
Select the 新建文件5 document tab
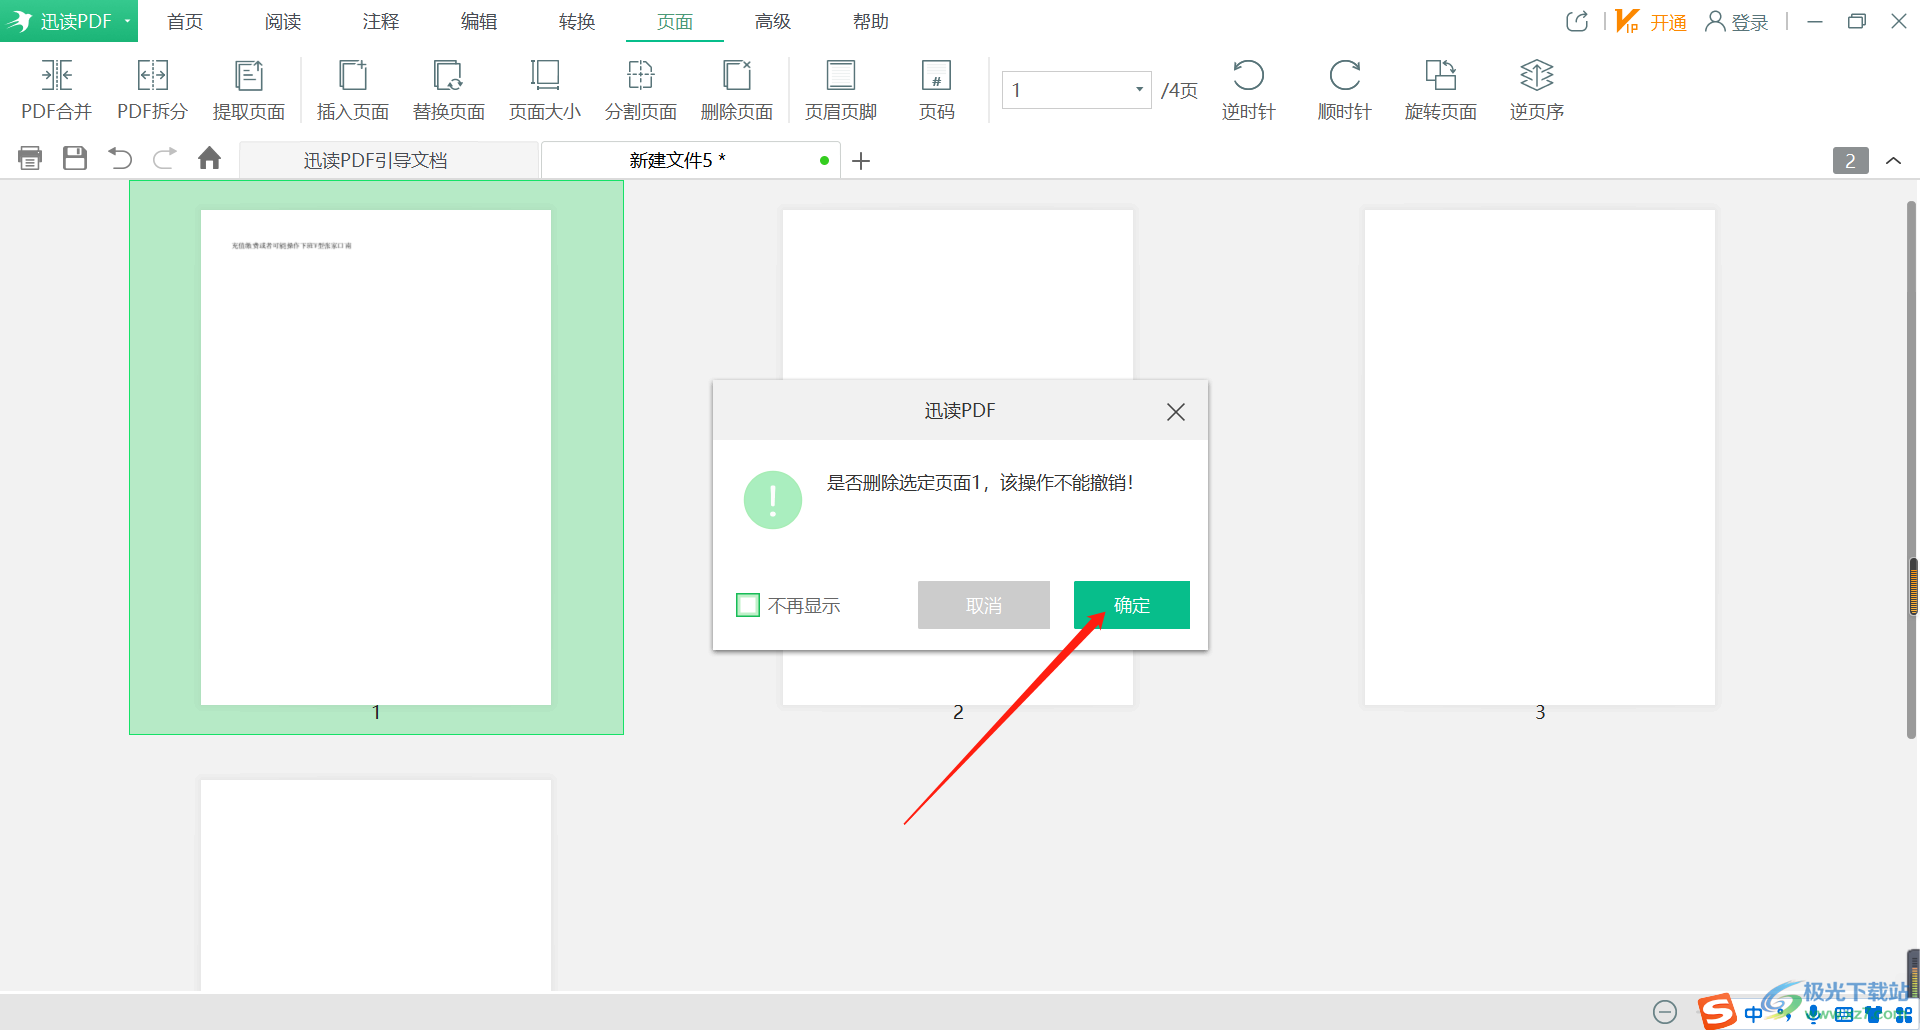tap(690, 160)
